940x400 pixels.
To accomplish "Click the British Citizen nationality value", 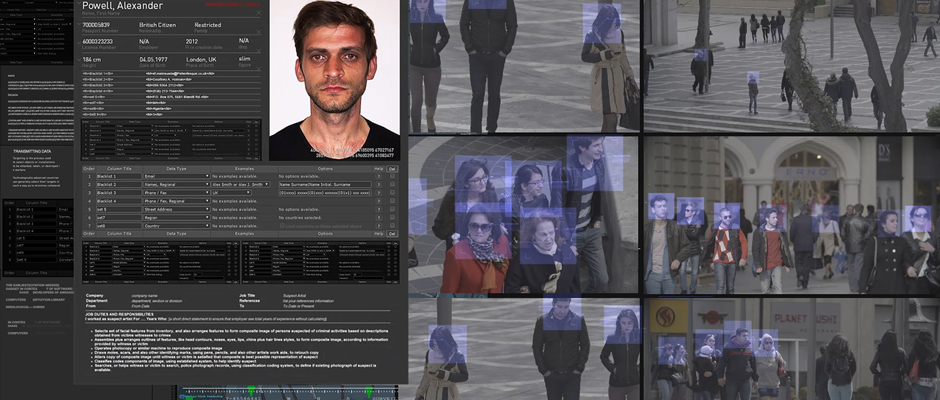I will coord(156,25).
